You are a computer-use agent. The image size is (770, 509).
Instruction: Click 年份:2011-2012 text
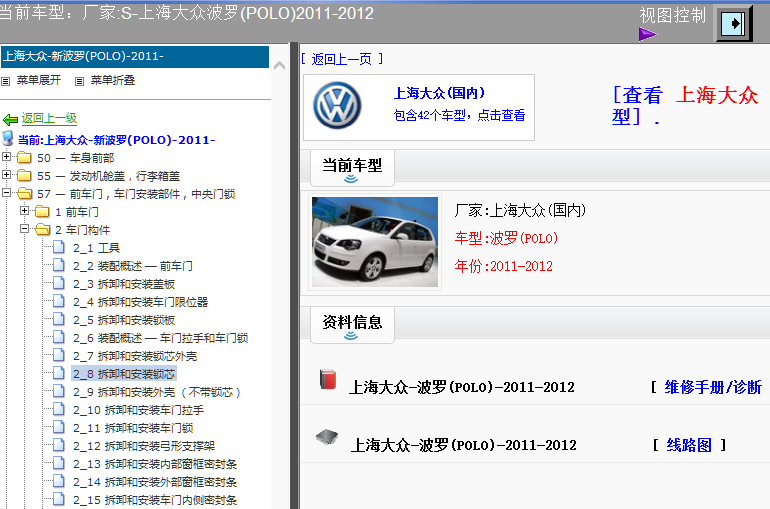(x=503, y=266)
